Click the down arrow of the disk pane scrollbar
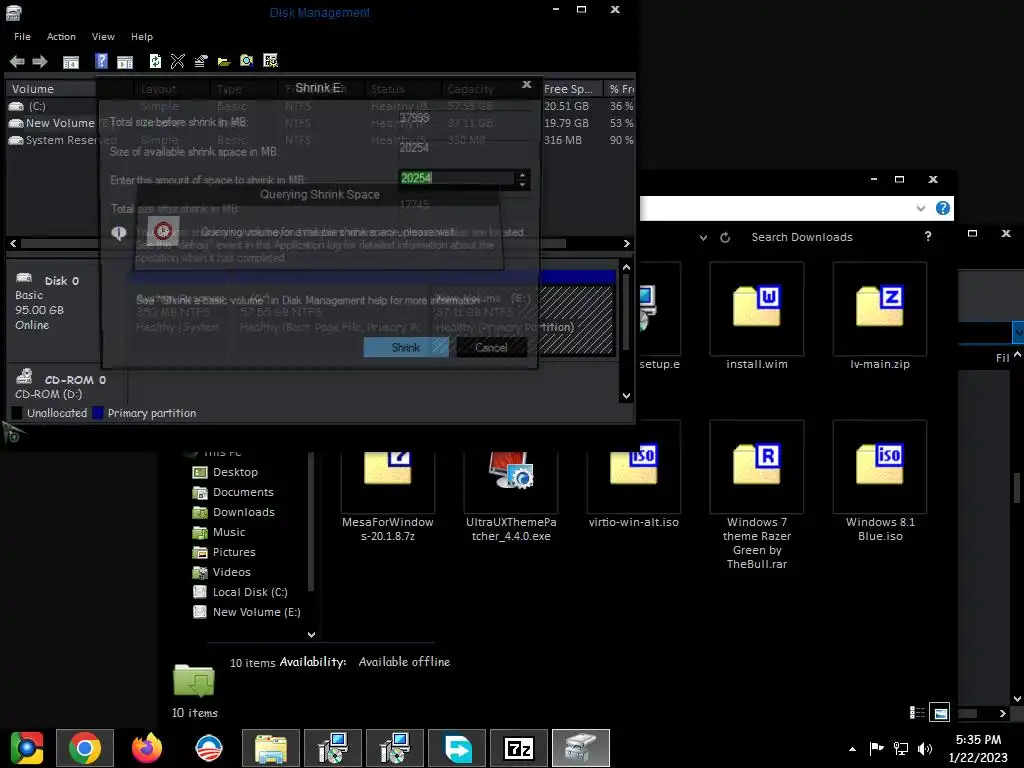The image size is (1024, 768). 626,396
